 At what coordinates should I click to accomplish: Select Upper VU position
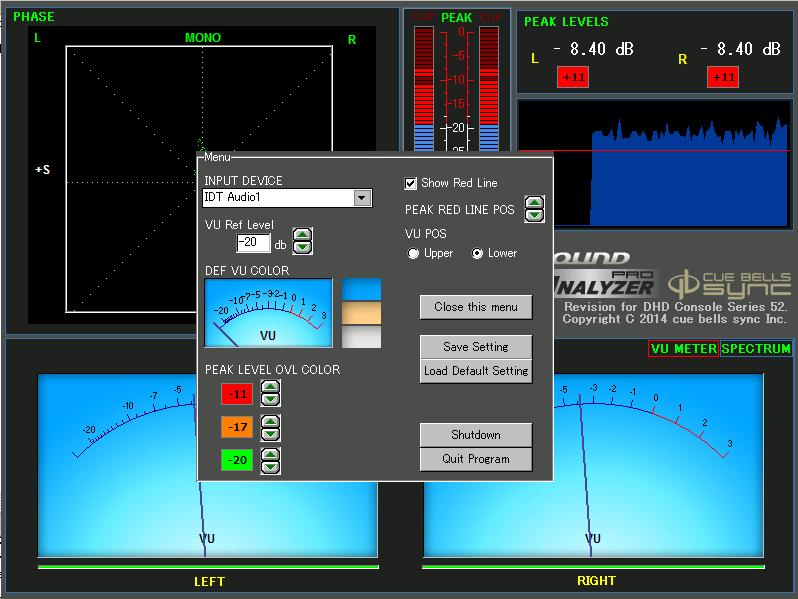(413, 254)
